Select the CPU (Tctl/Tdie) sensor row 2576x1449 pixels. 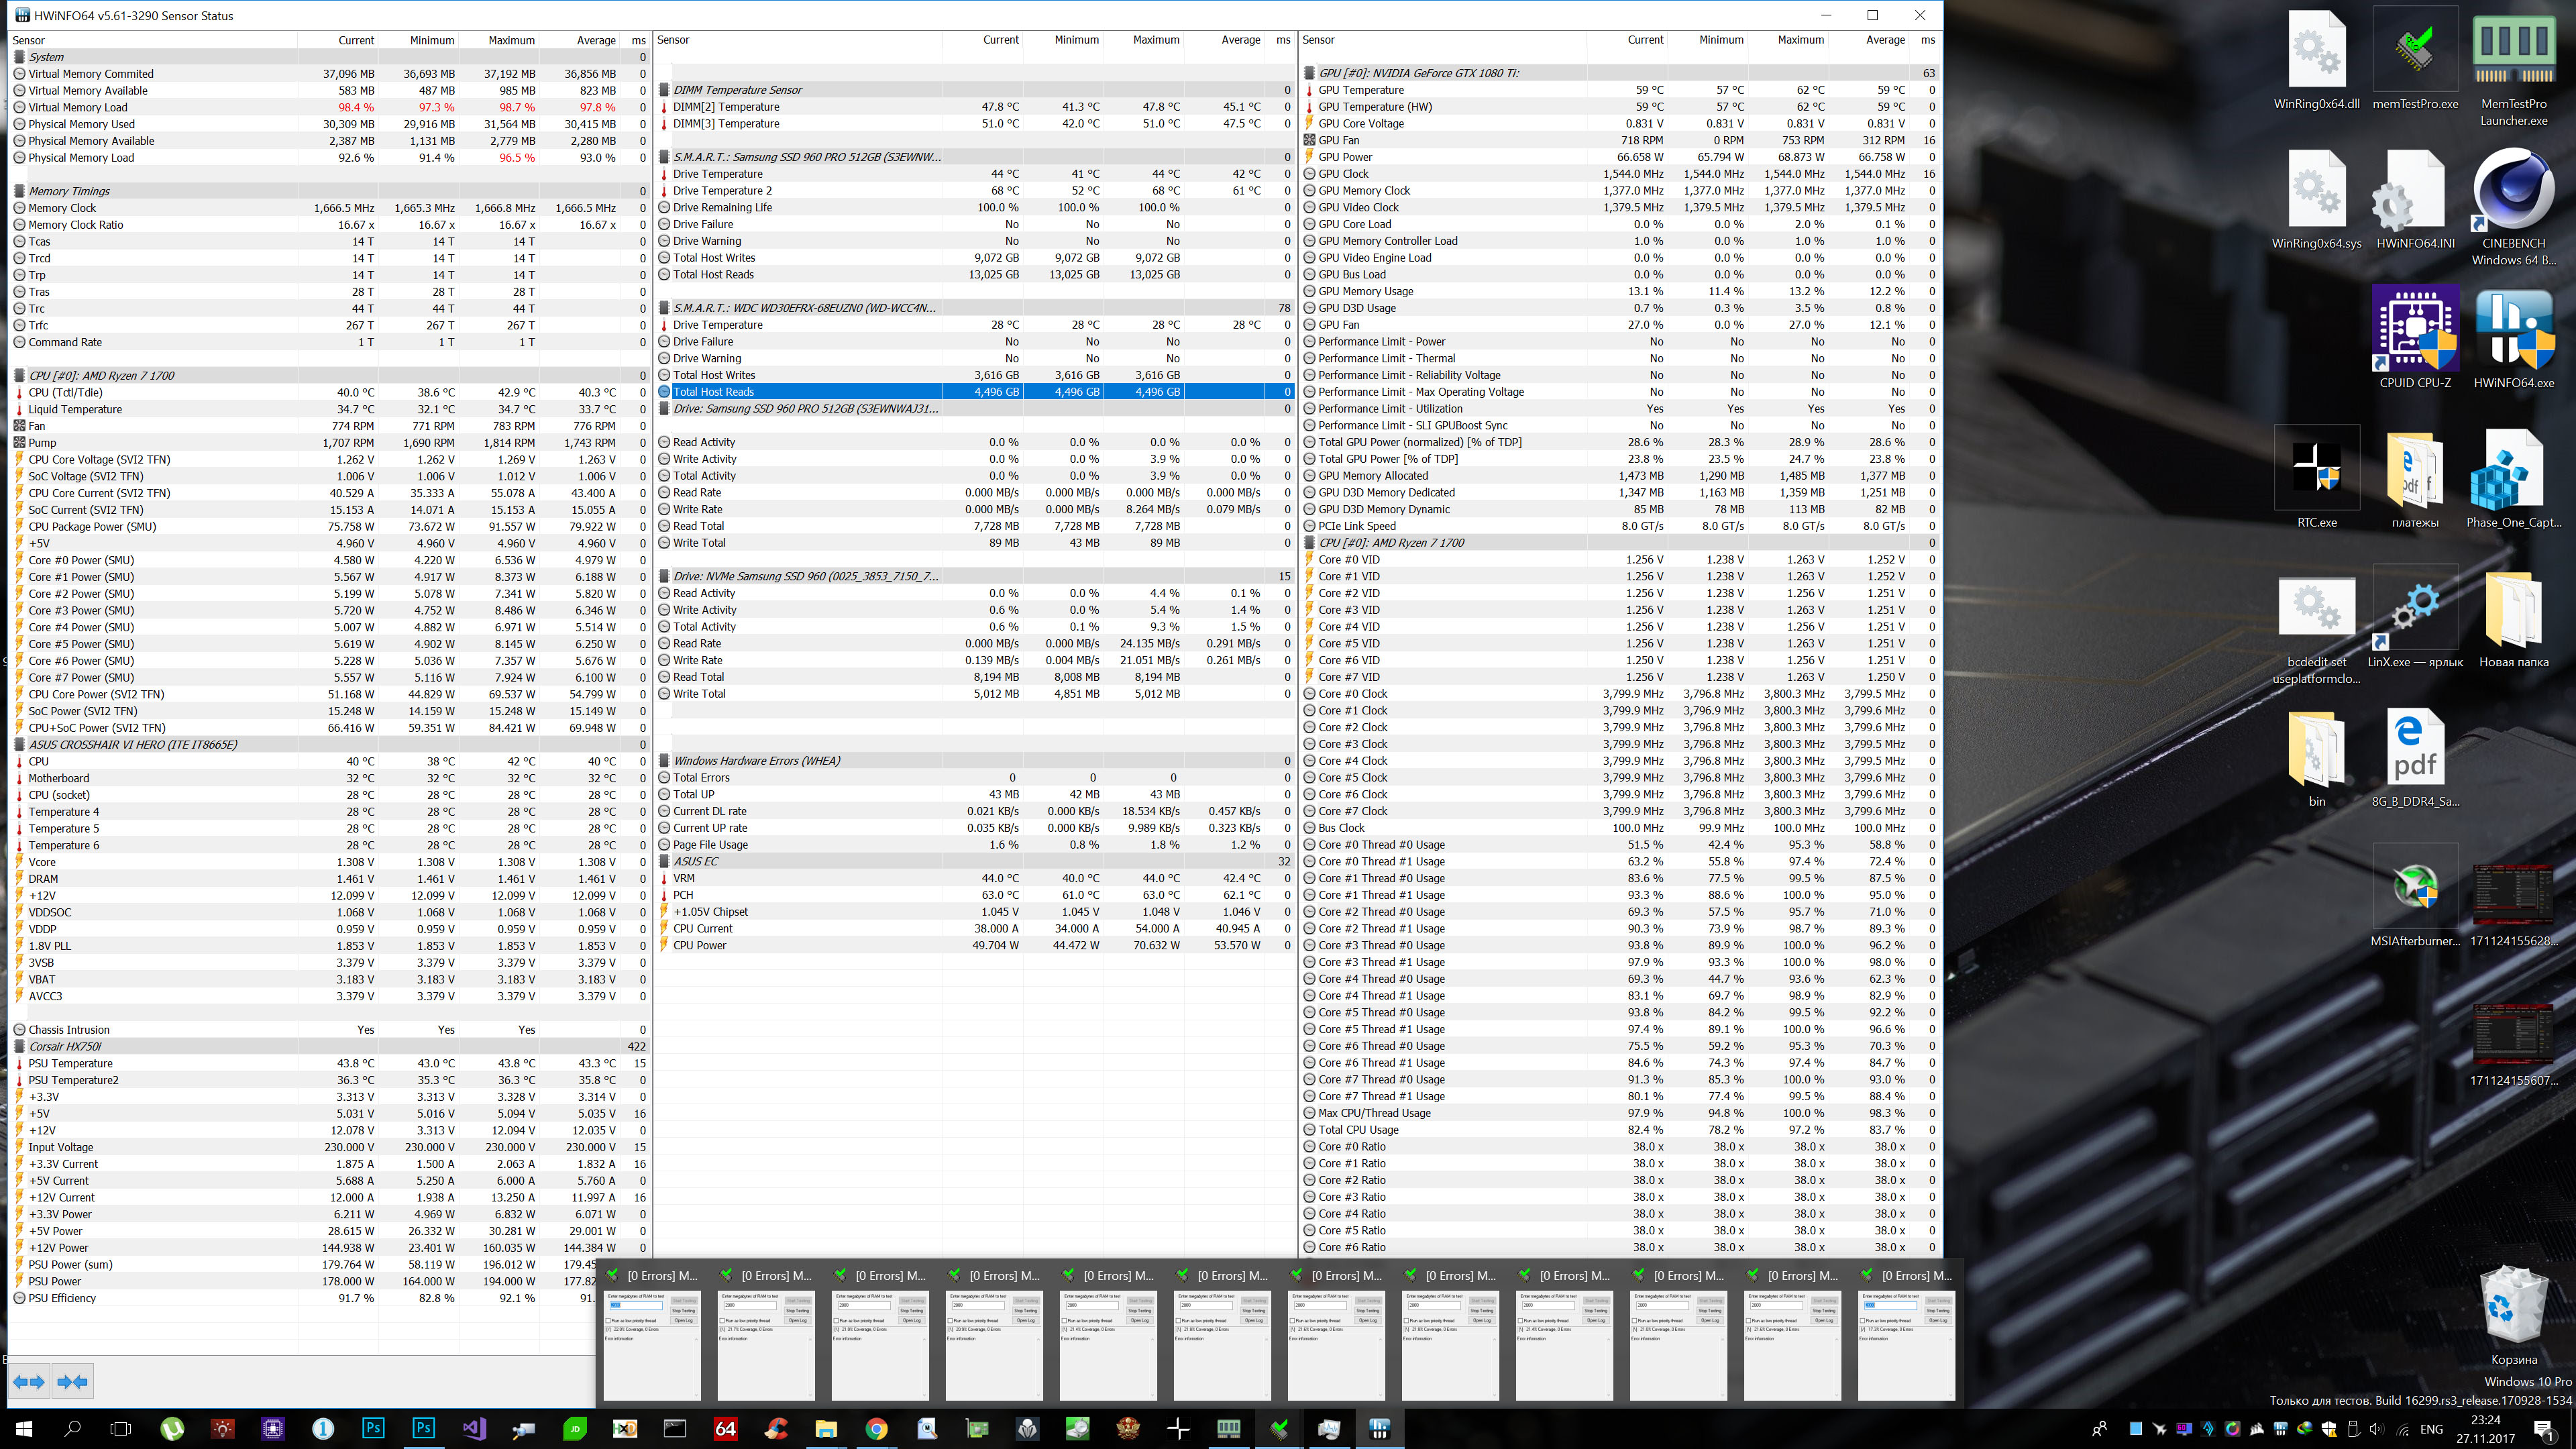66,392
